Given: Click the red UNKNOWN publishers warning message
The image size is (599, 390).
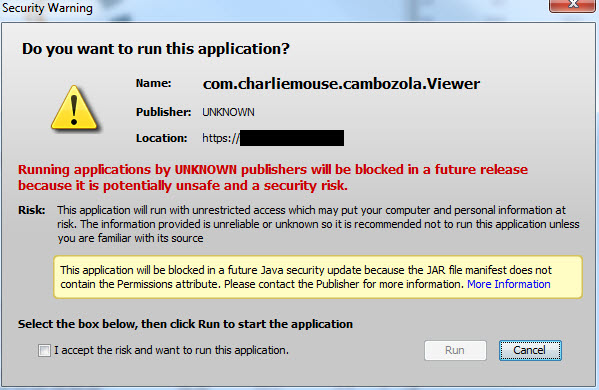Looking at the screenshot, I should (273, 177).
